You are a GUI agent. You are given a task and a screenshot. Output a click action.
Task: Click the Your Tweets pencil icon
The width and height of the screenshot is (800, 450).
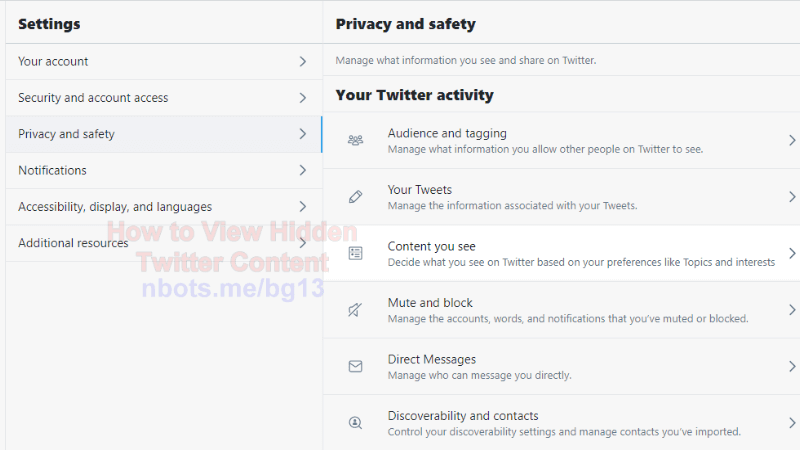click(x=356, y=197)
